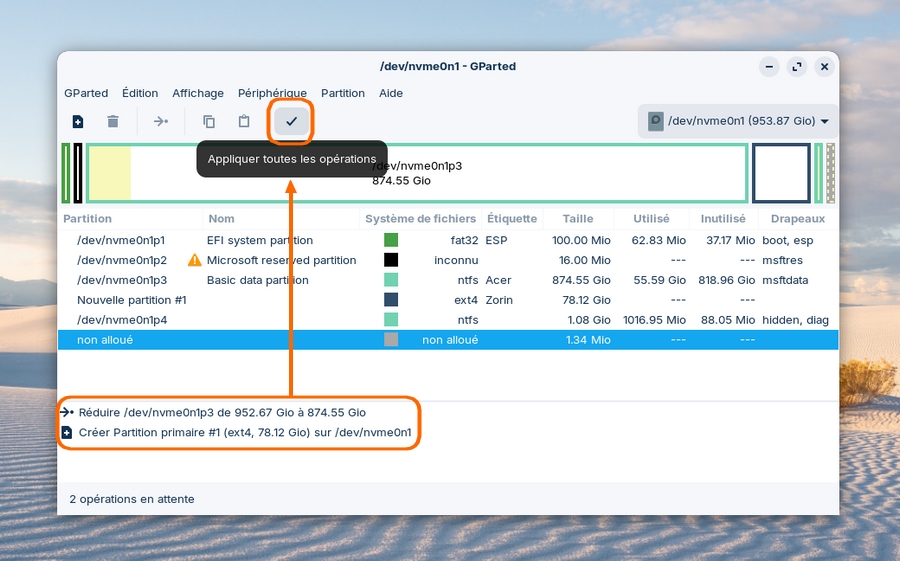The image size is (900, 561).
Task: Select the Nouvelle partition #1 row
Action: (x=131, y=300)
